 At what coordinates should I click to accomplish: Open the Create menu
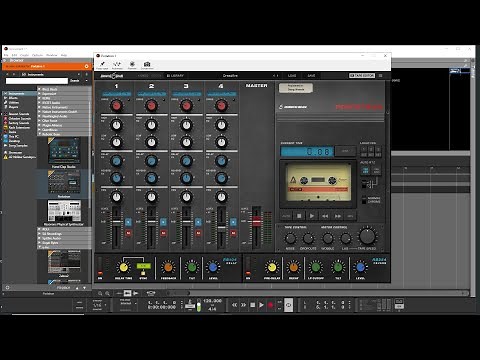pyautogui.click(x=24, y=55)
